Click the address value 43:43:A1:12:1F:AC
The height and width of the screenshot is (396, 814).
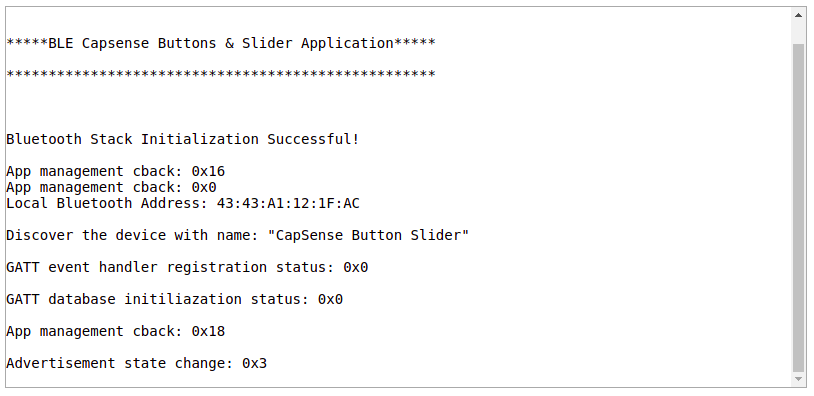(288, 203)
